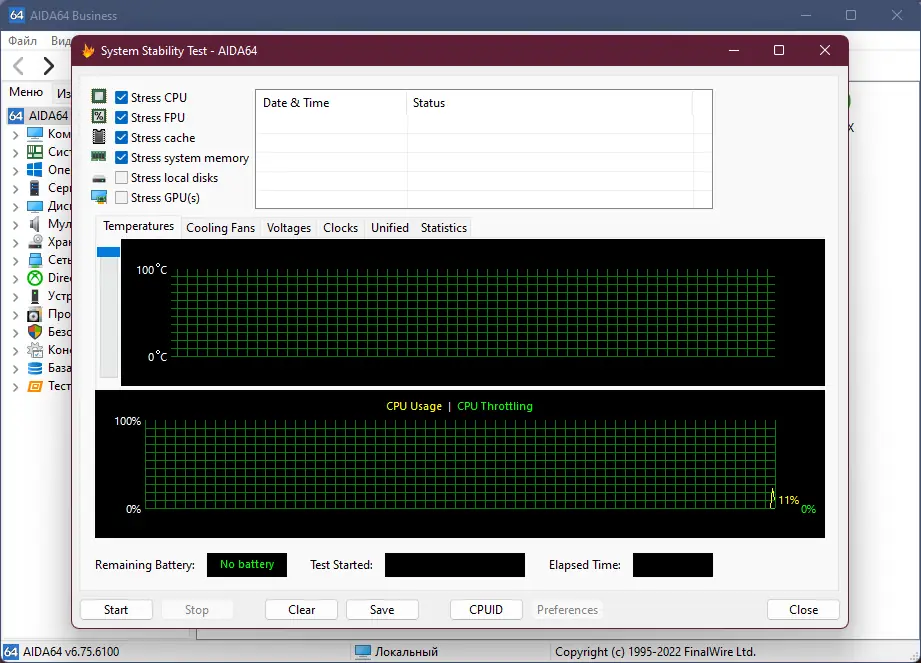
Task: Open the Unified tab
Action: [389, 228]
